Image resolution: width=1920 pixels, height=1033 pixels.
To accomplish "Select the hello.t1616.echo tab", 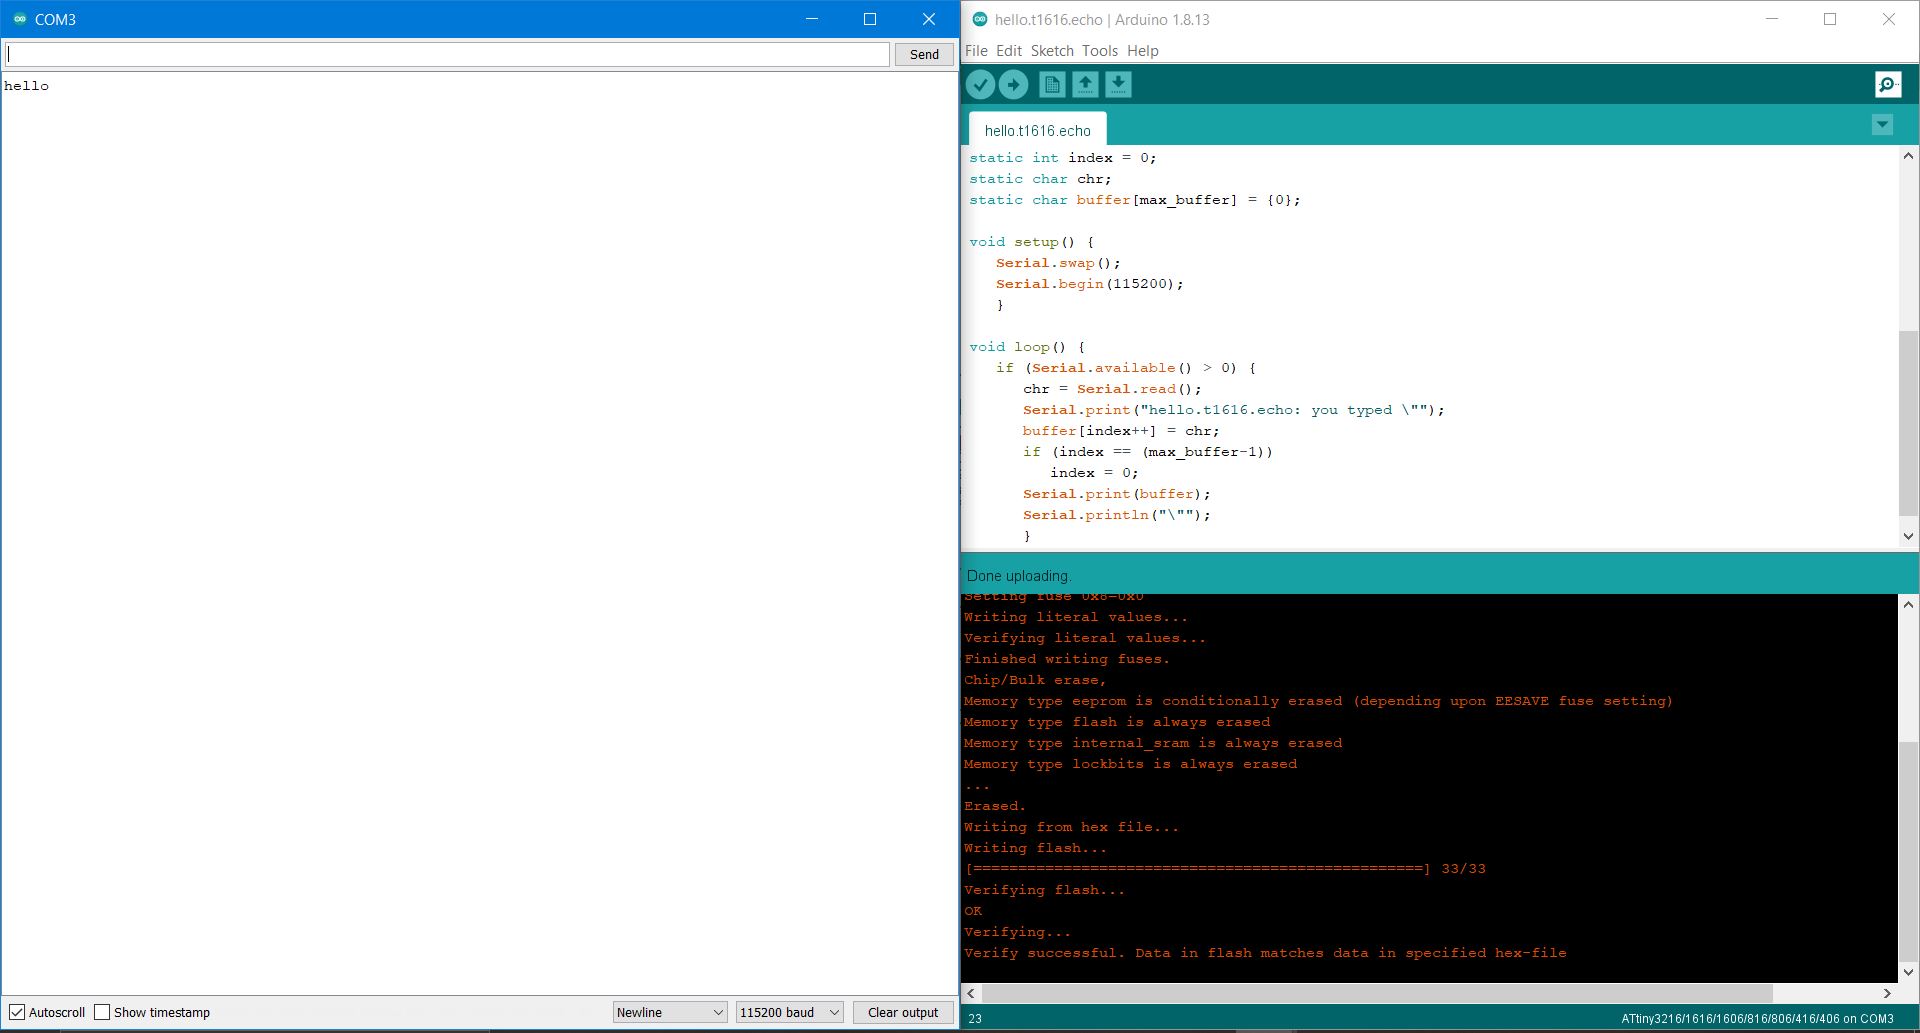I will 1037,130.
